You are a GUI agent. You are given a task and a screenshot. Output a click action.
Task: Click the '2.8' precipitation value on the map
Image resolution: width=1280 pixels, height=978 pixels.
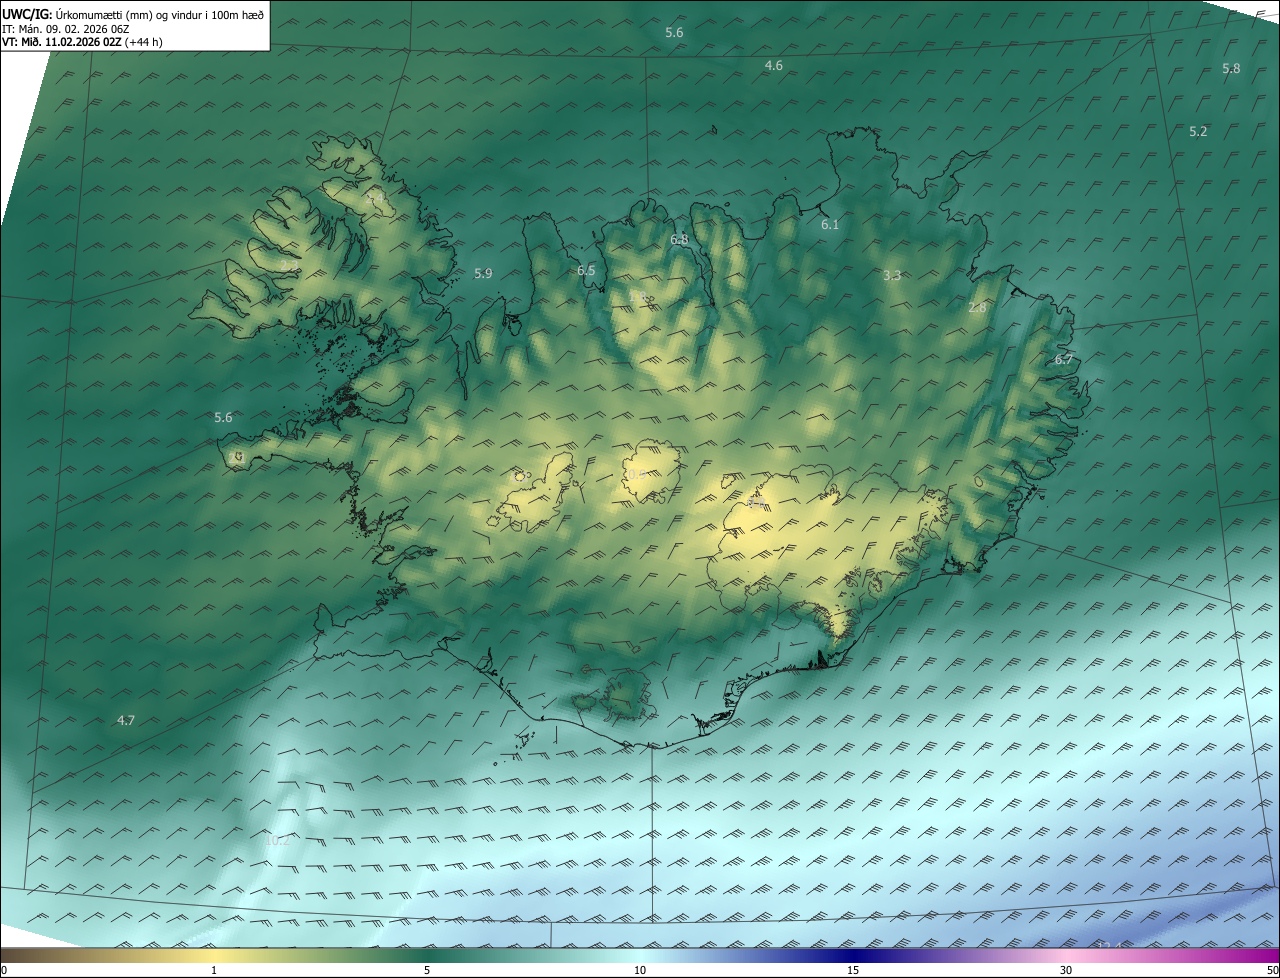977,308
